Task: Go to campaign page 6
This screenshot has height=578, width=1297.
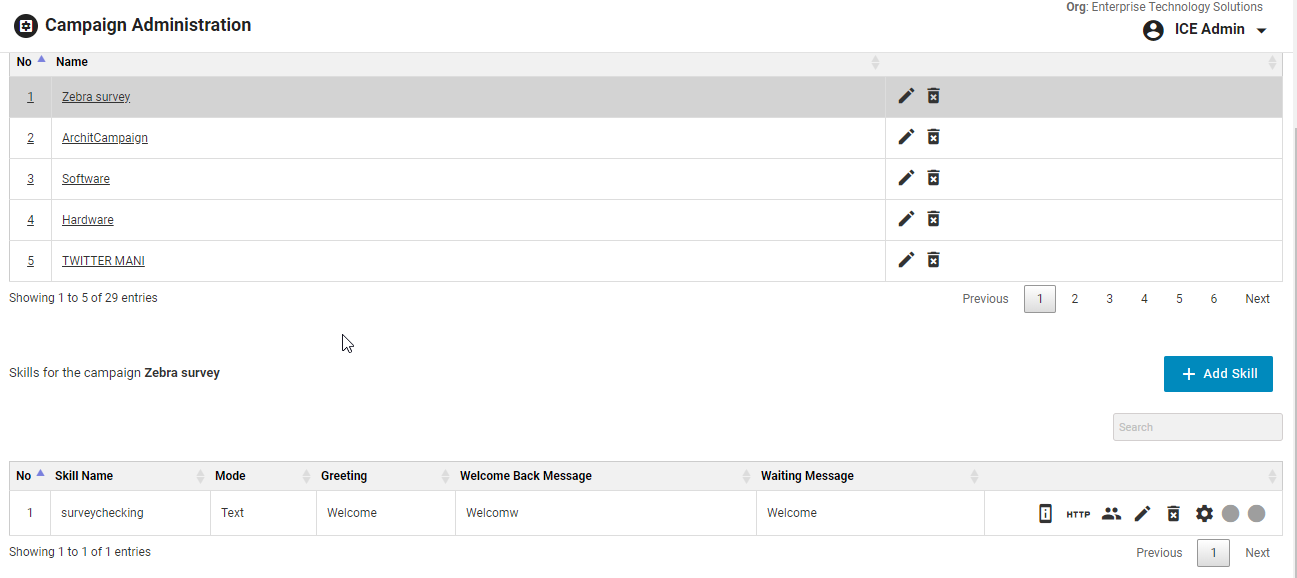Action: click(1213, 299)
